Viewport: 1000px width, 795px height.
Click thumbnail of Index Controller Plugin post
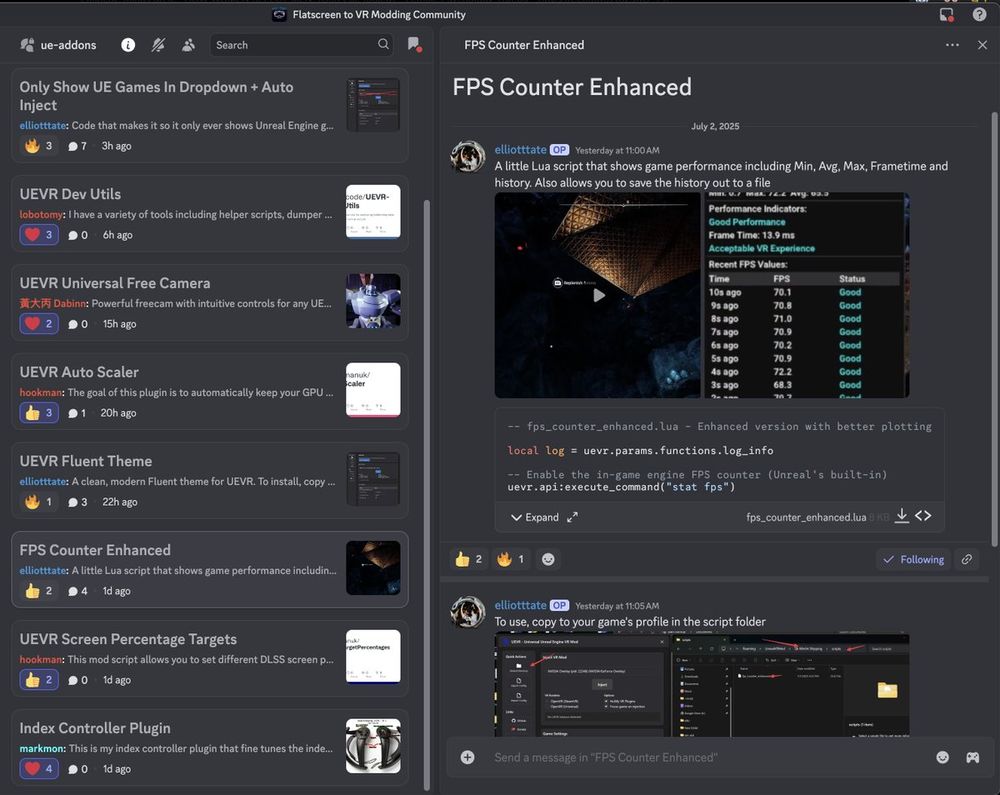click(373, 746)
